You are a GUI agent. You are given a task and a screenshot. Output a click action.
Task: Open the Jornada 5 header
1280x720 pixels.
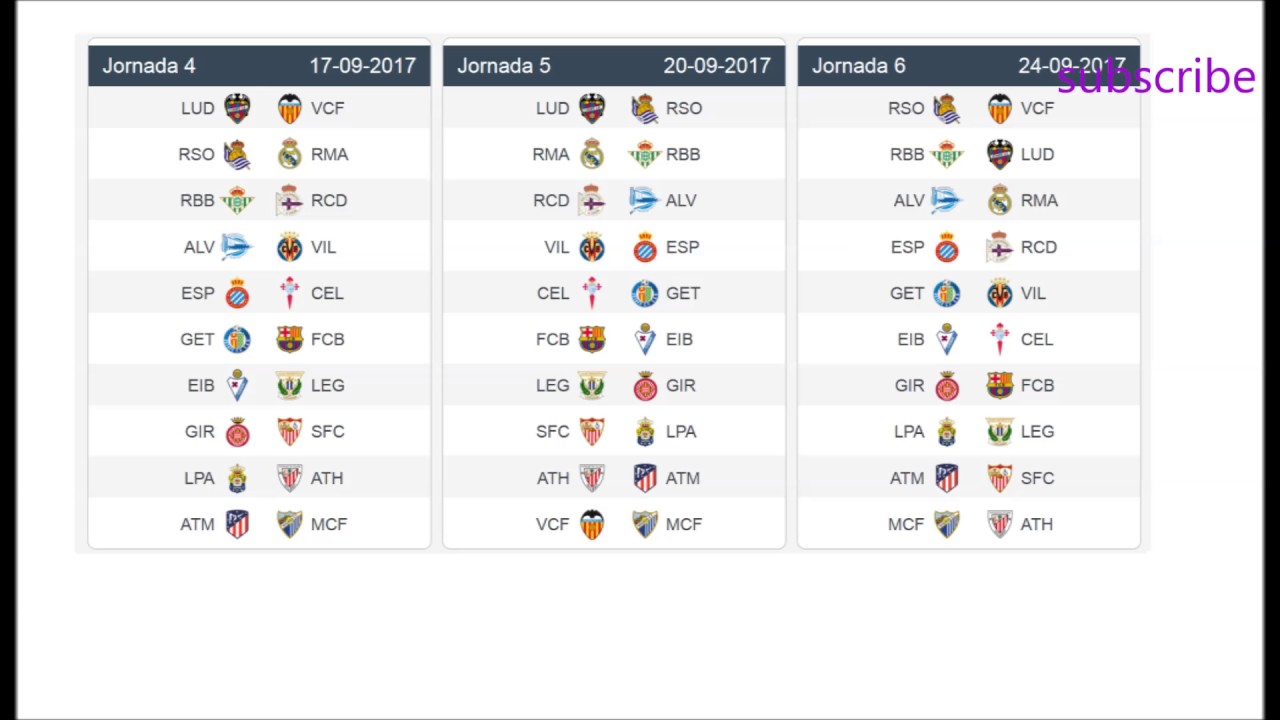click(504, 66)
